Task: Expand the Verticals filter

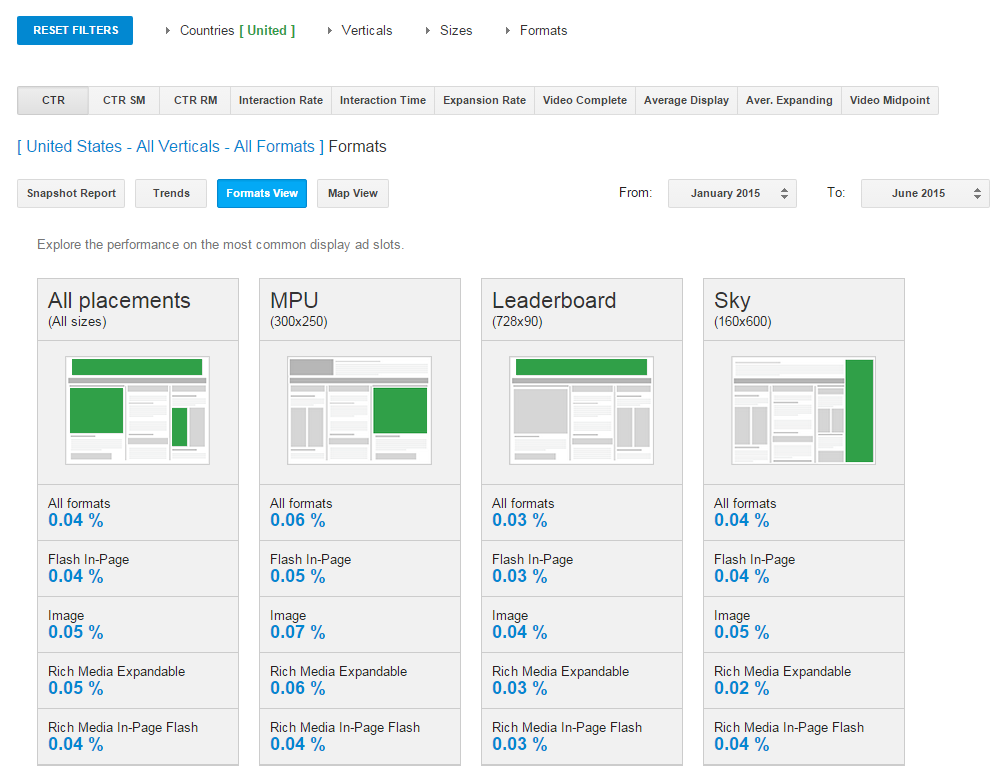Action: tap(366, 31)
